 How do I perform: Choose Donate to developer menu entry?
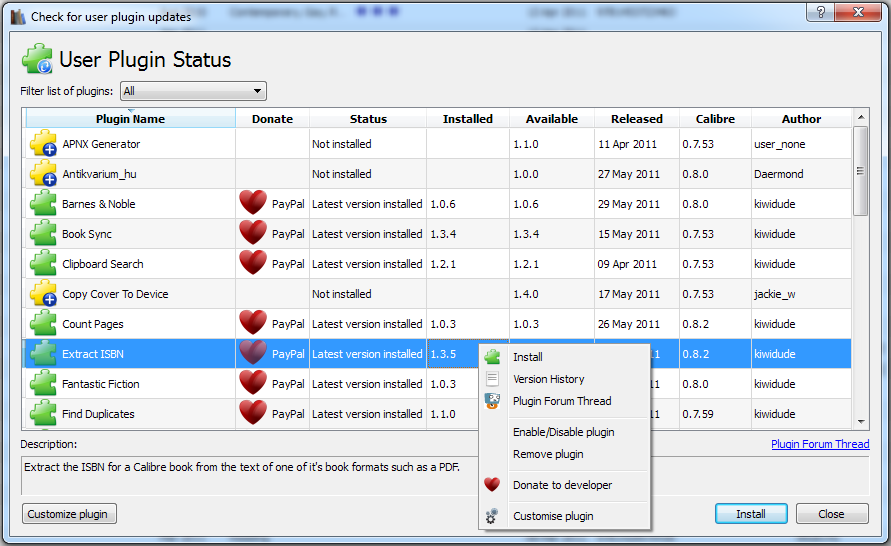563,485
